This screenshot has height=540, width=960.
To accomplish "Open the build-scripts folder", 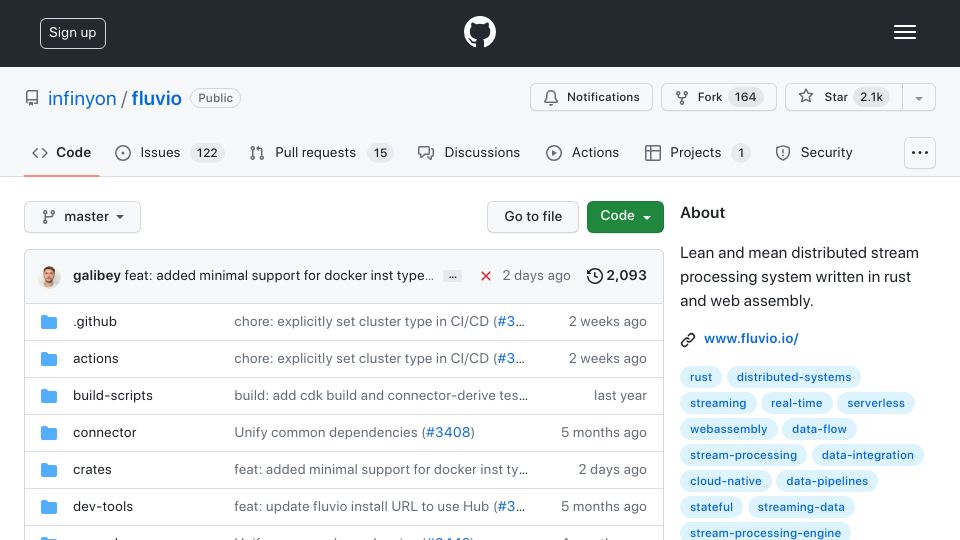I will click(113, 396).
